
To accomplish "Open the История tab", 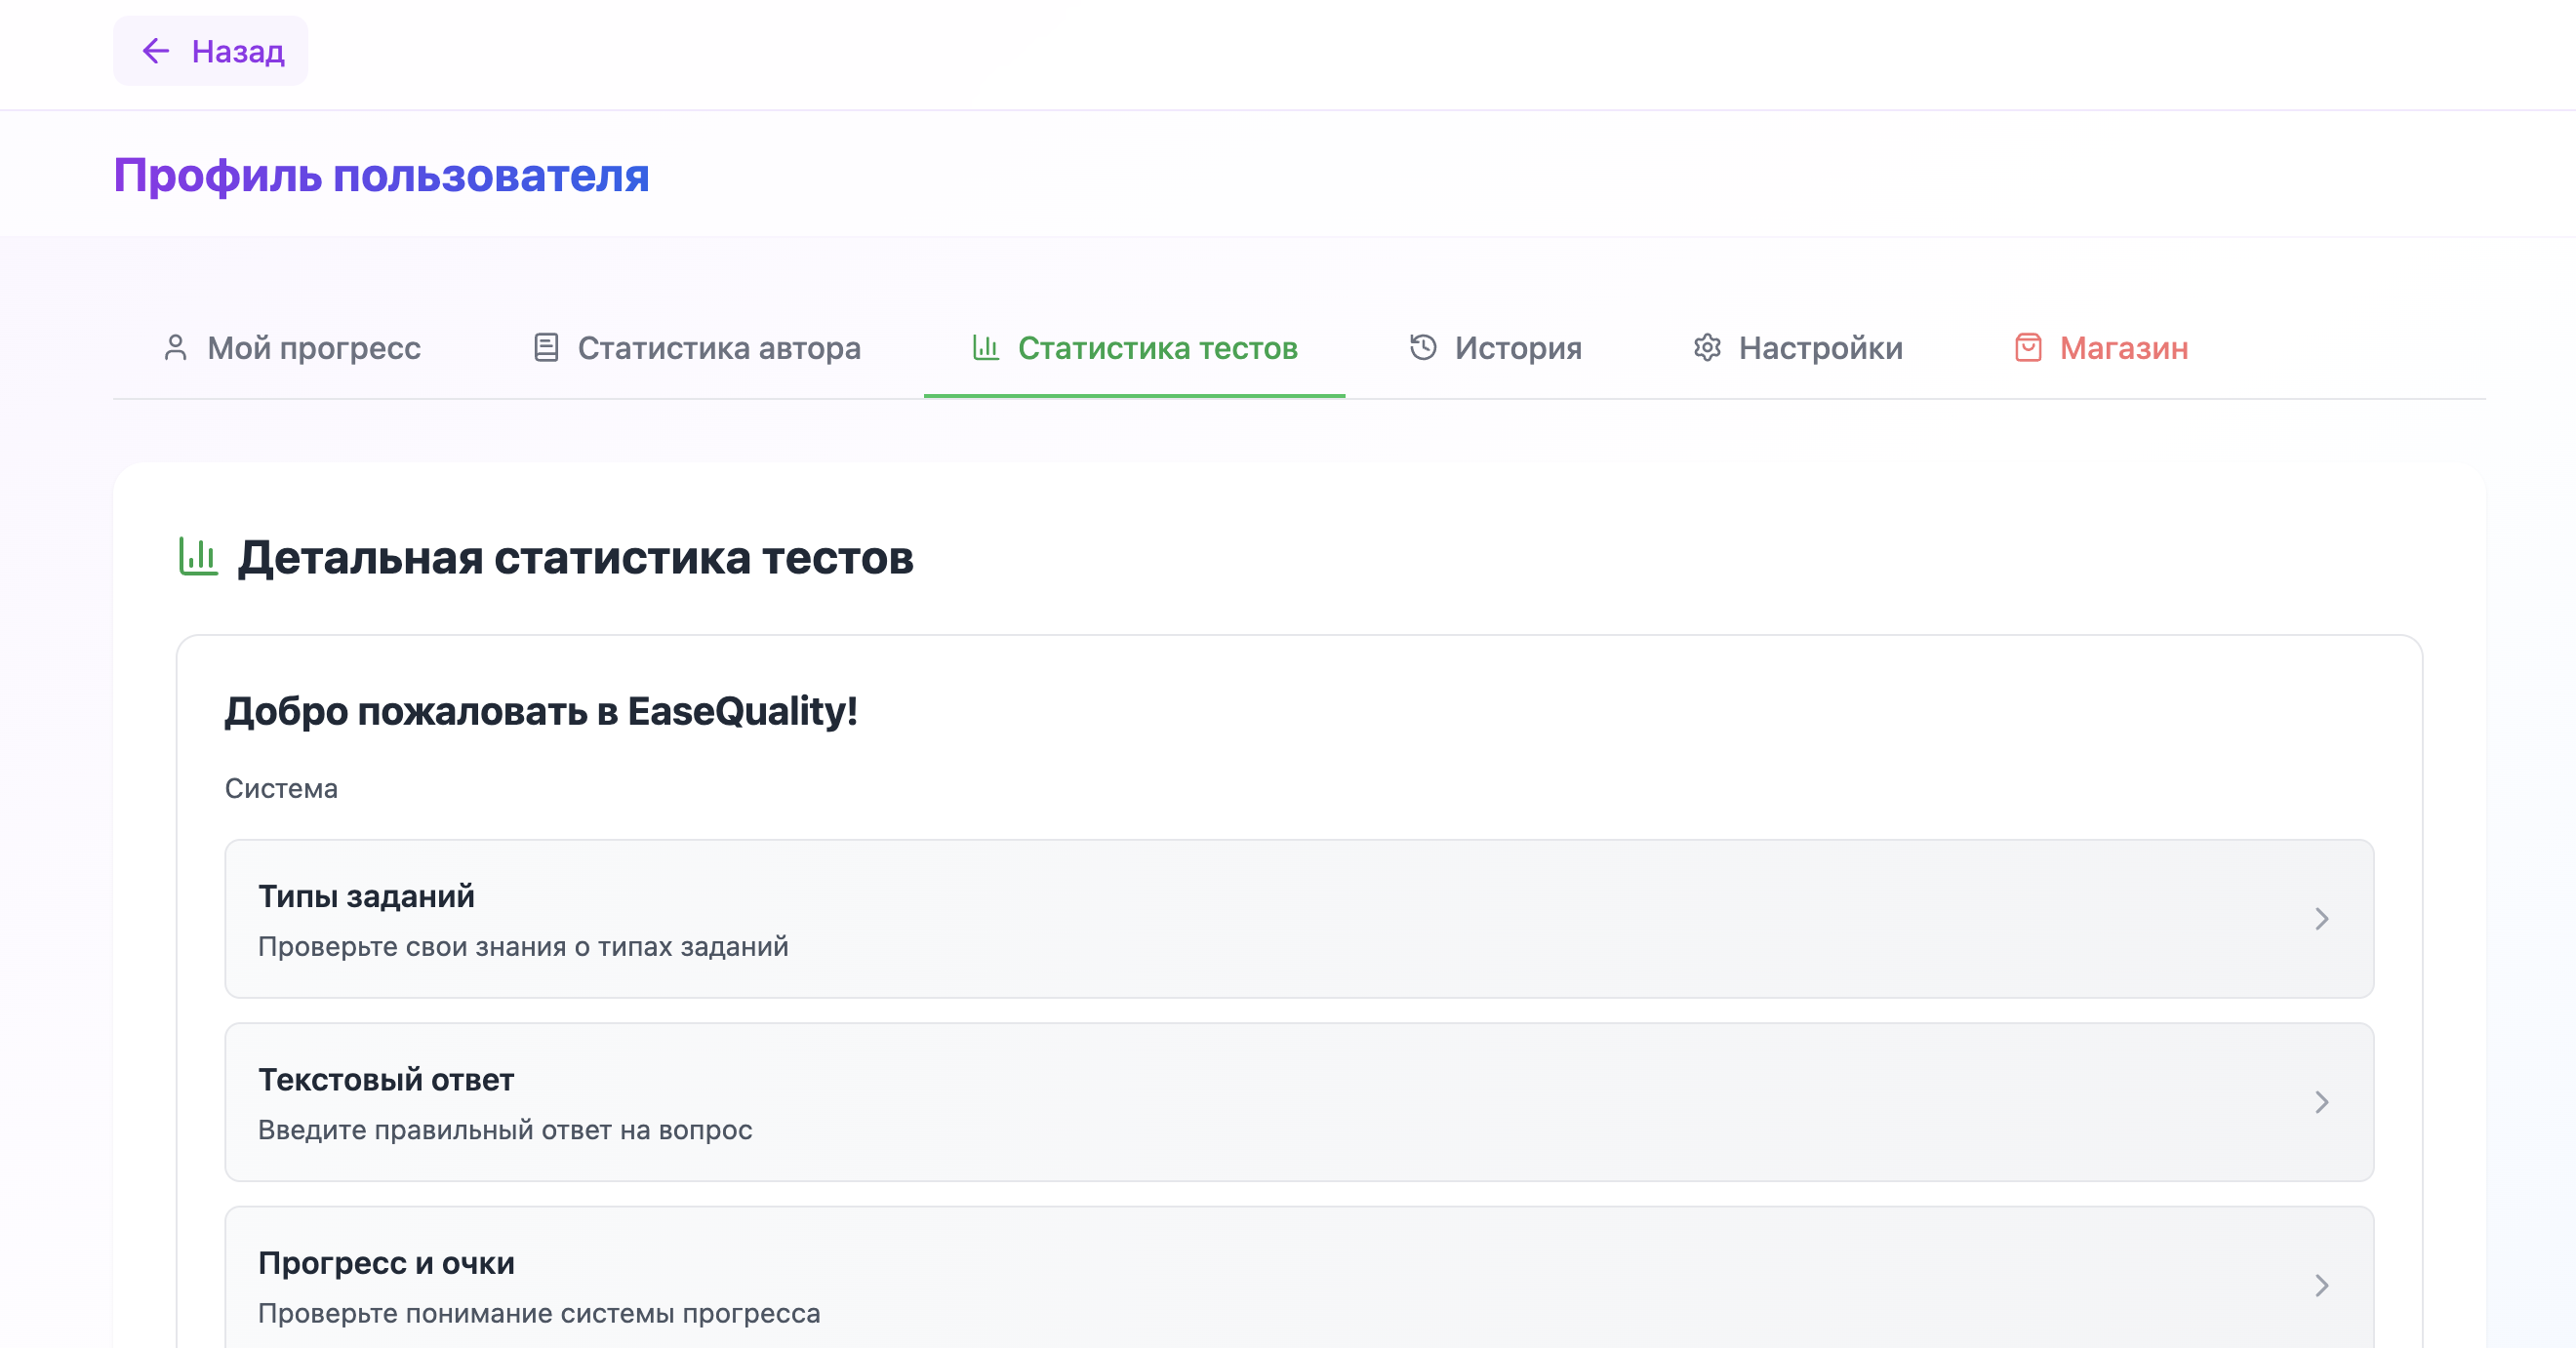I will [1517, 348].
